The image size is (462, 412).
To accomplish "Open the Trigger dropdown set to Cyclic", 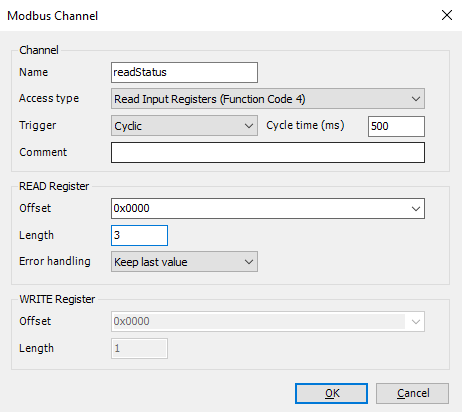I will click(x=184, y=126).
